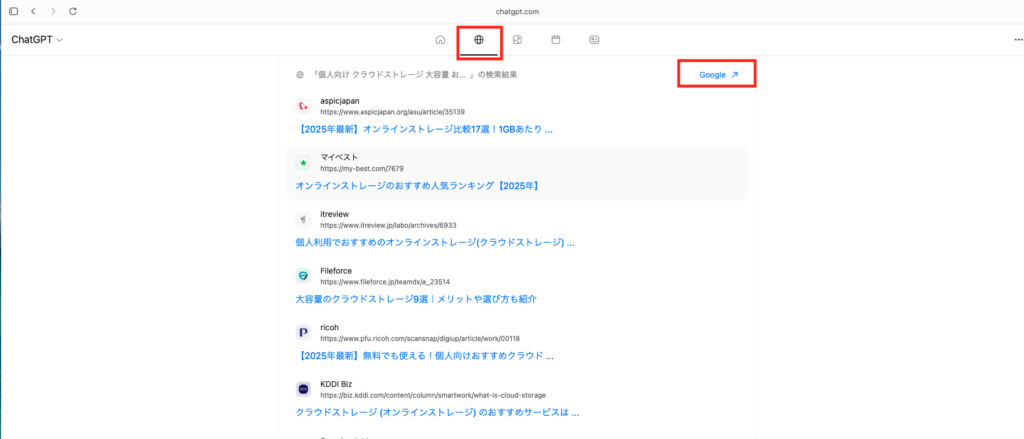Click the browser back arrow
The height and width of the screenshot is (439, 1024).
33,11
